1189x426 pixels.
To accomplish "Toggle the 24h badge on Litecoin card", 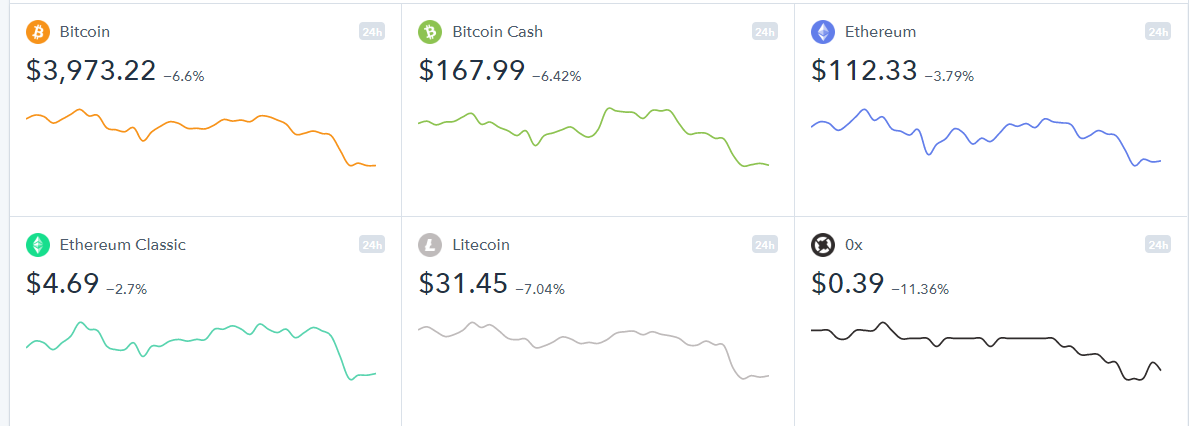I will coord(764,245).
